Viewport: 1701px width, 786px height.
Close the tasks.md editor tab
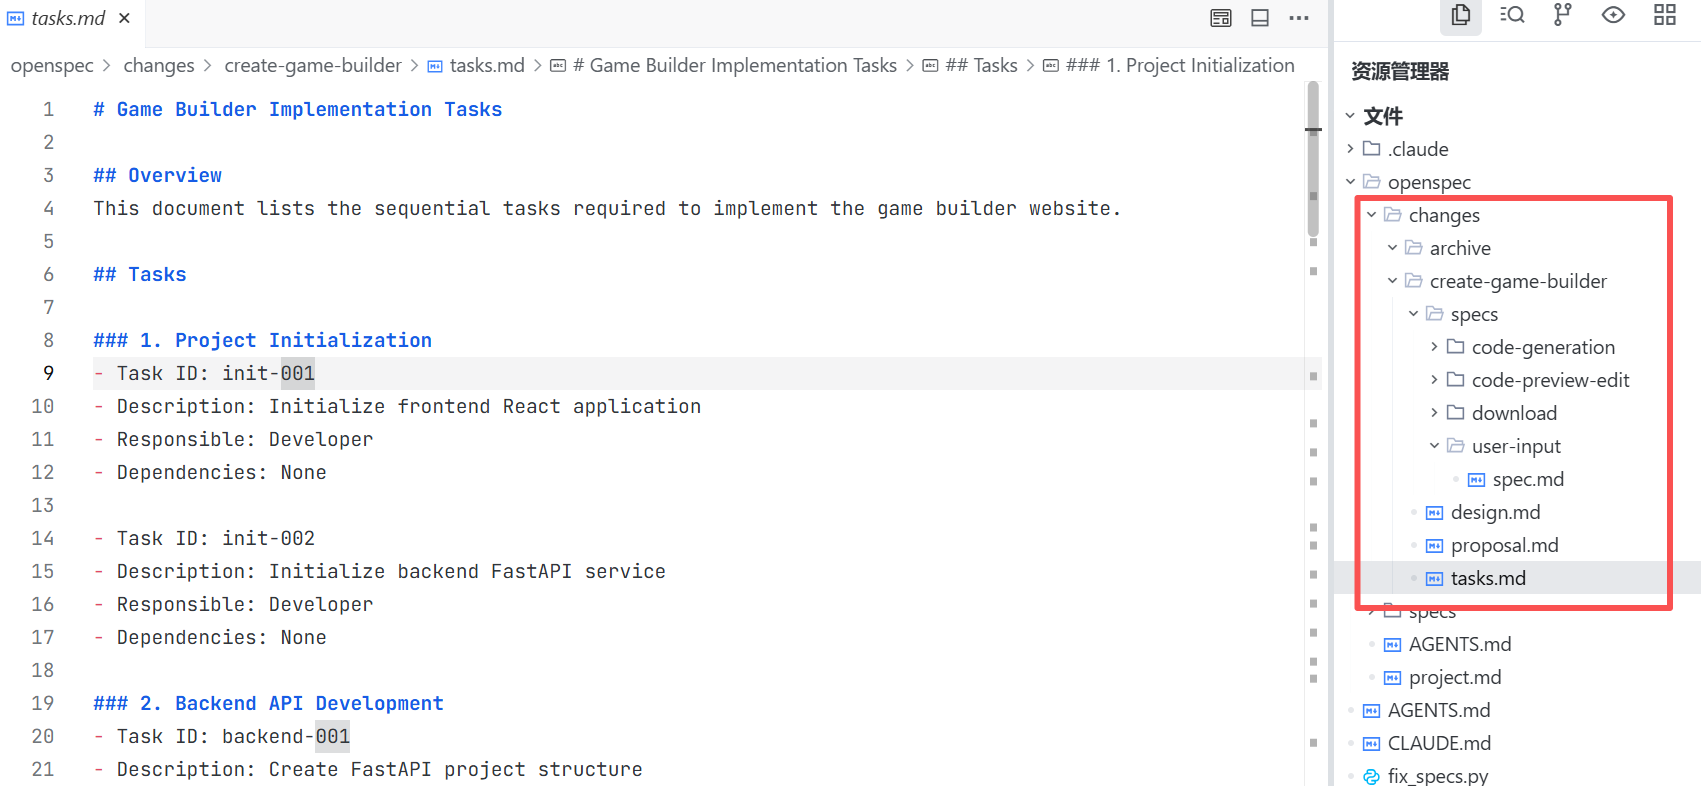(x=124, y=18)
